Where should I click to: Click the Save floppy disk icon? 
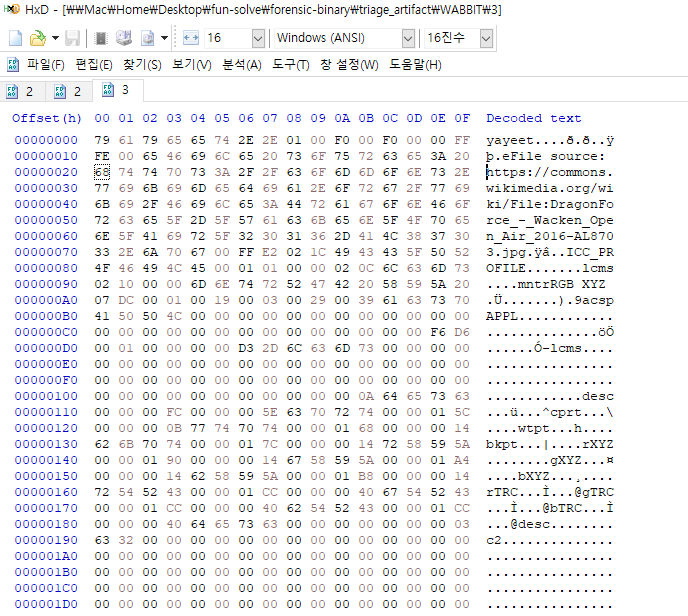pos(72,38)
